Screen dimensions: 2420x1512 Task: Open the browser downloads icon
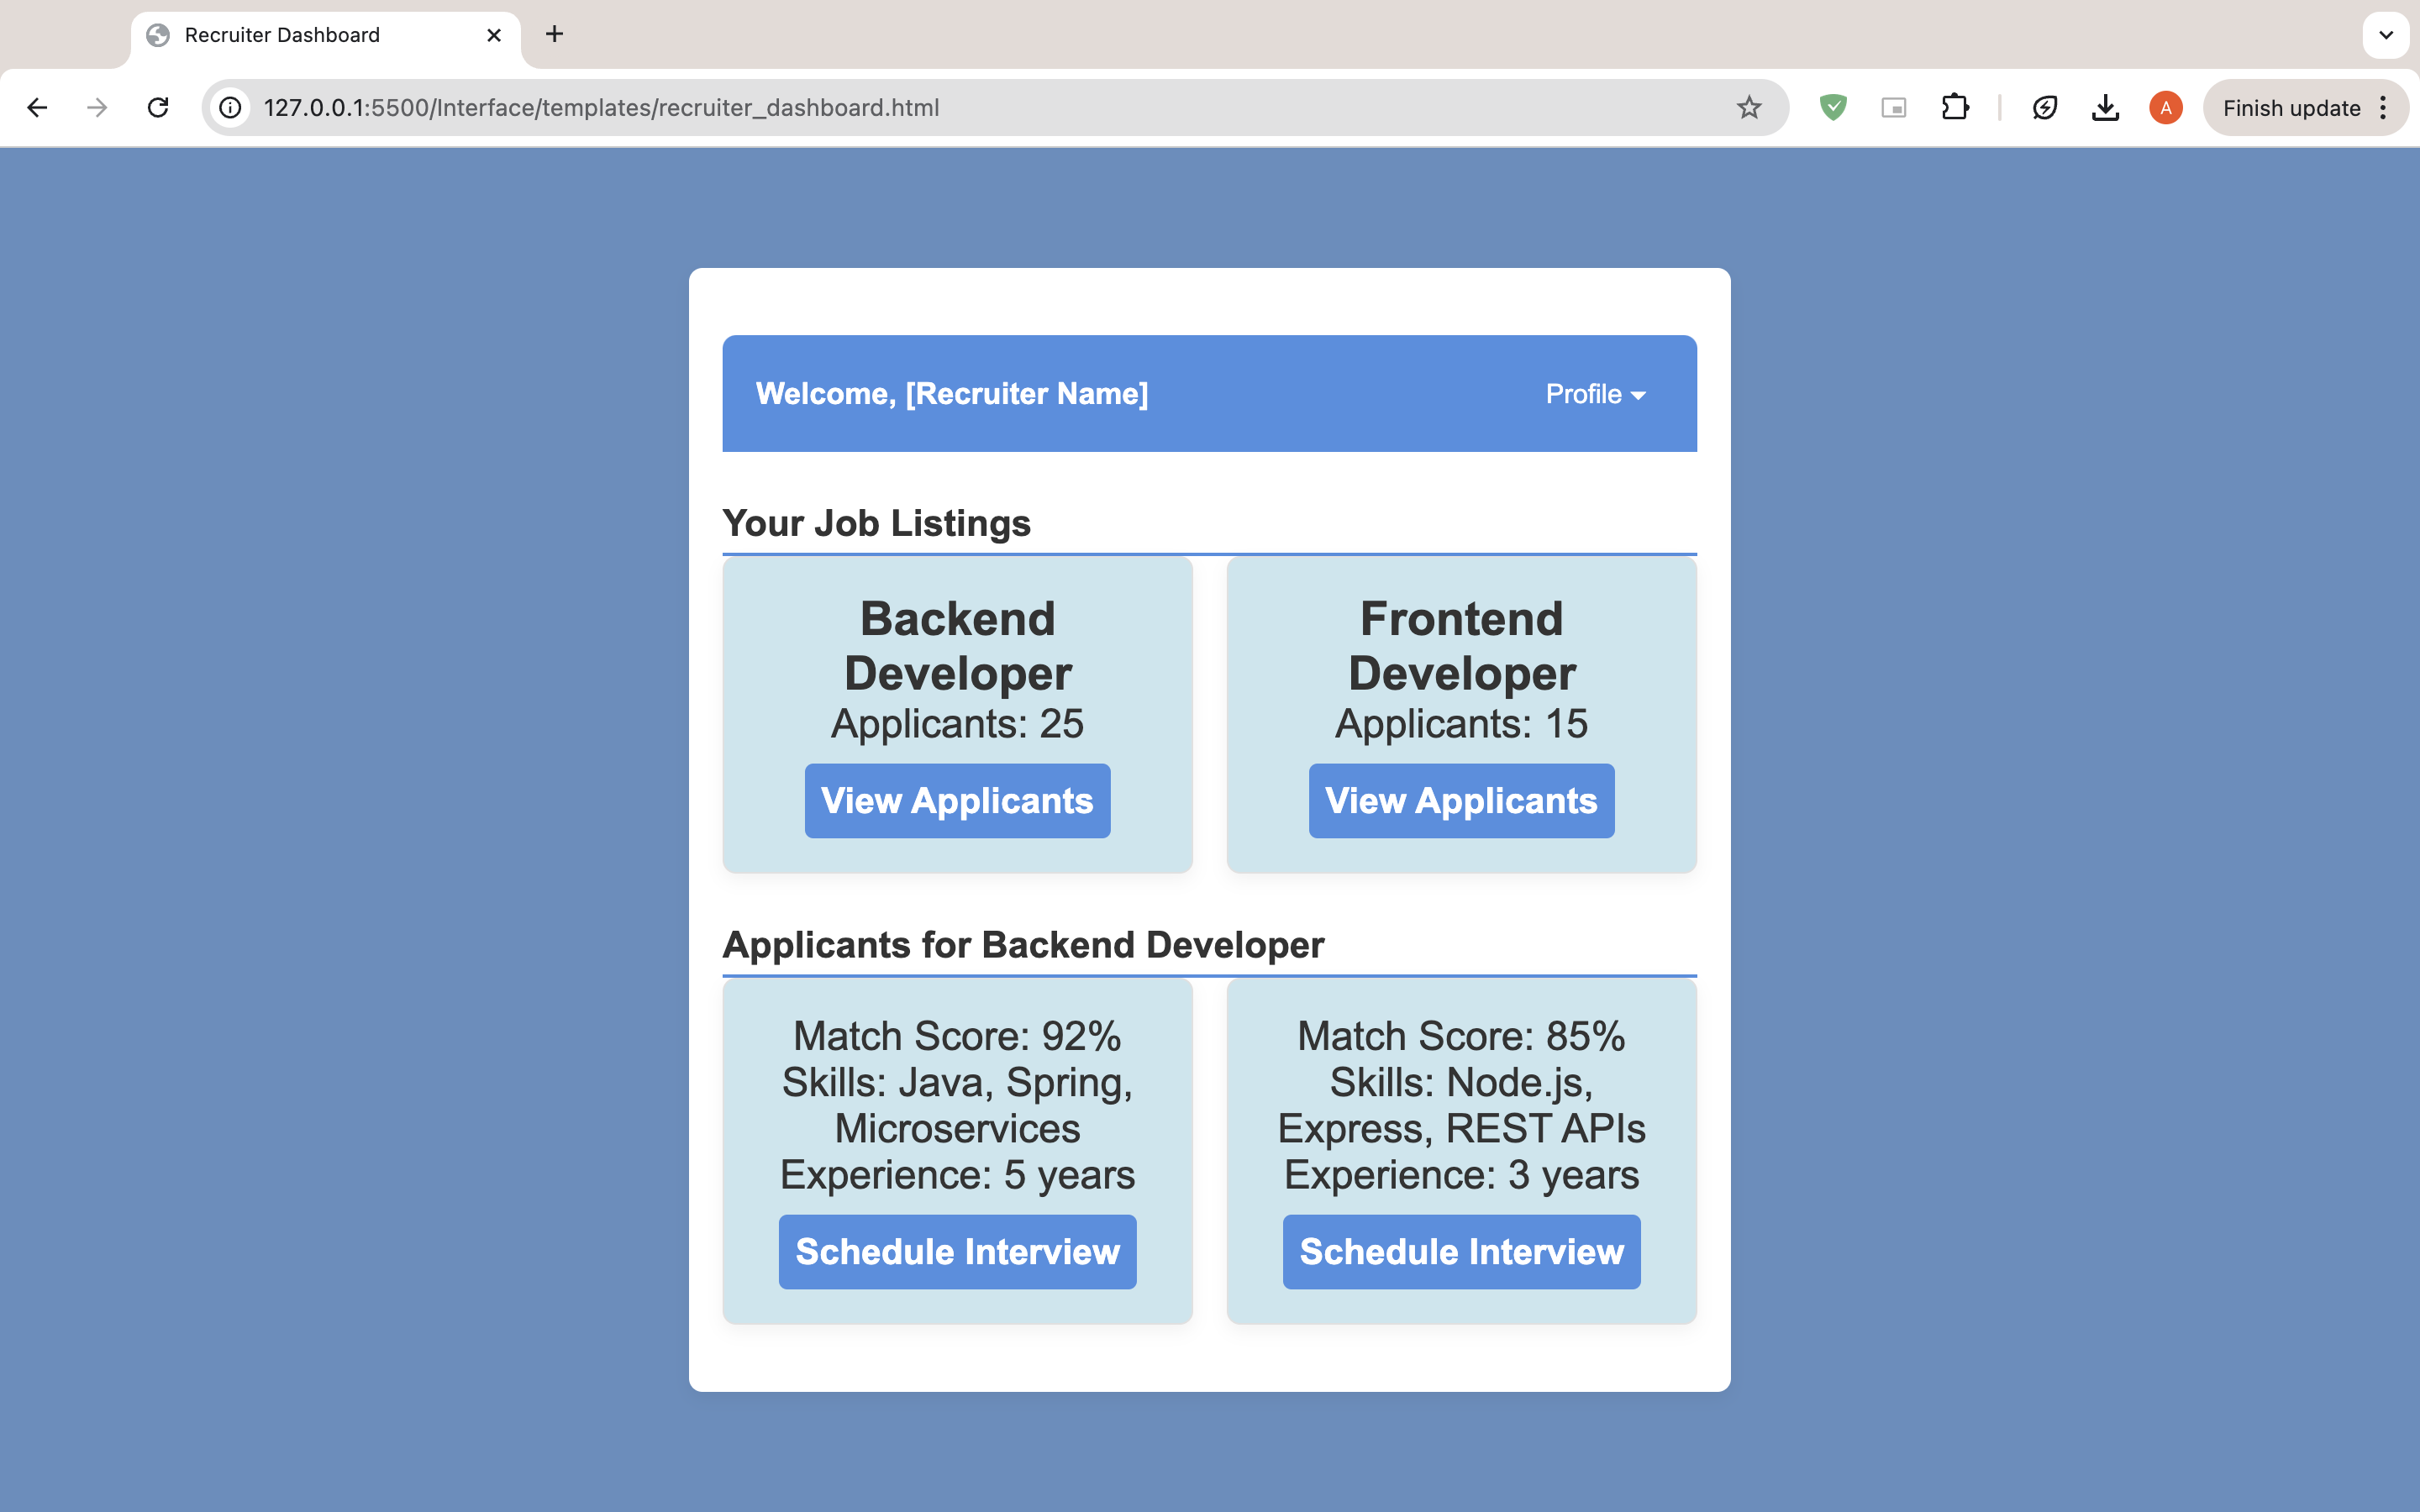2105,107
